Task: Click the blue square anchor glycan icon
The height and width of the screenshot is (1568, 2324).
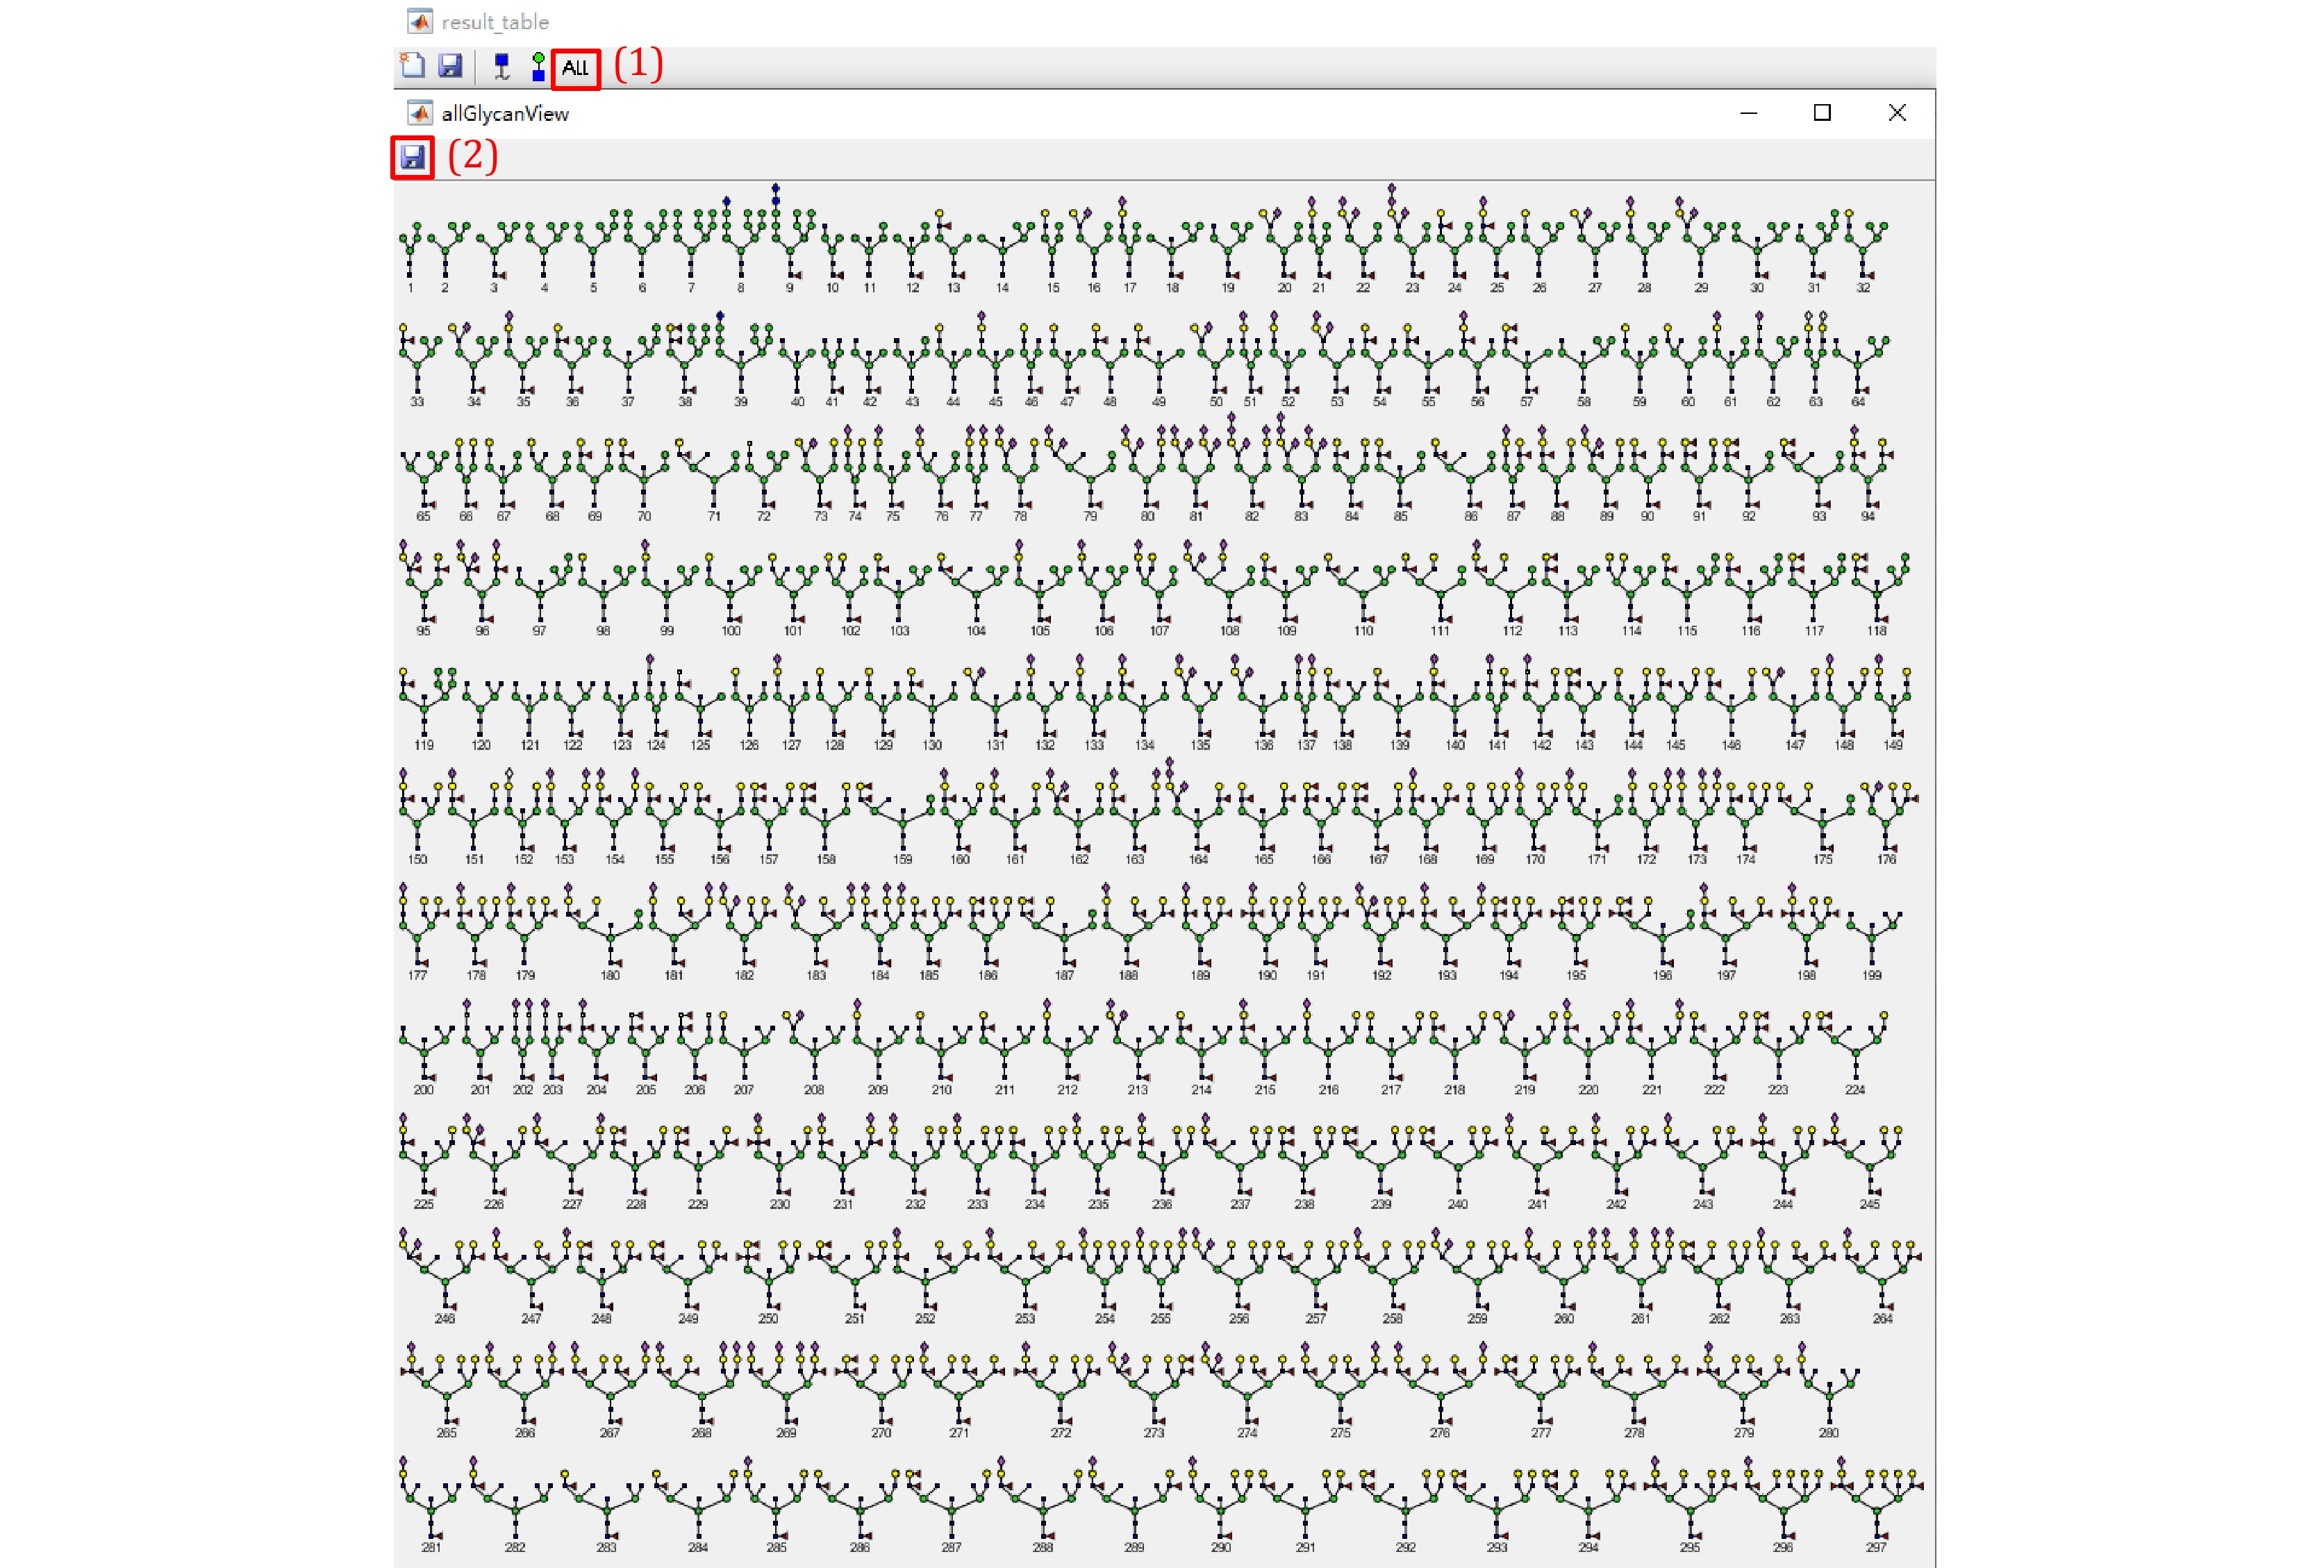Action: point(502,66)
